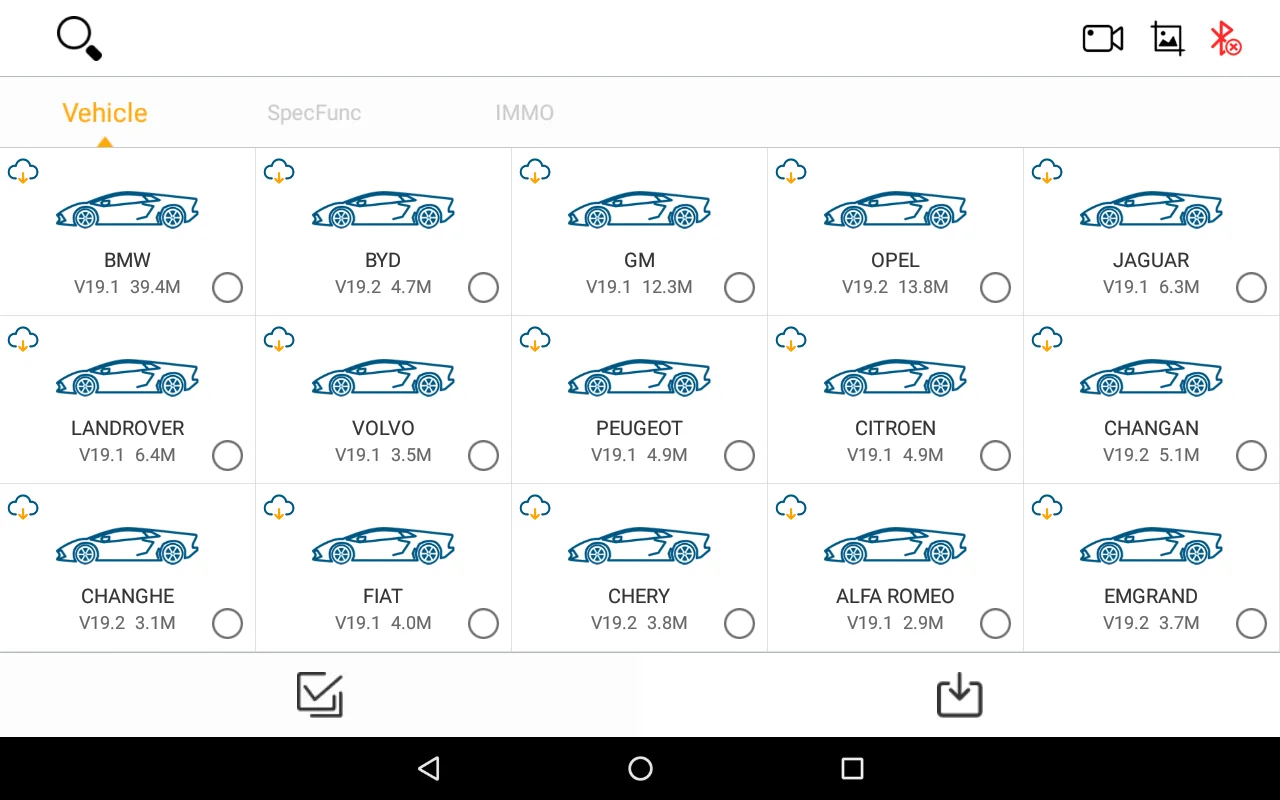Click OPEL's version text V19.2 13.8M
The width and height of the screenshot is (1280, 800).
(x=895, y=287)
